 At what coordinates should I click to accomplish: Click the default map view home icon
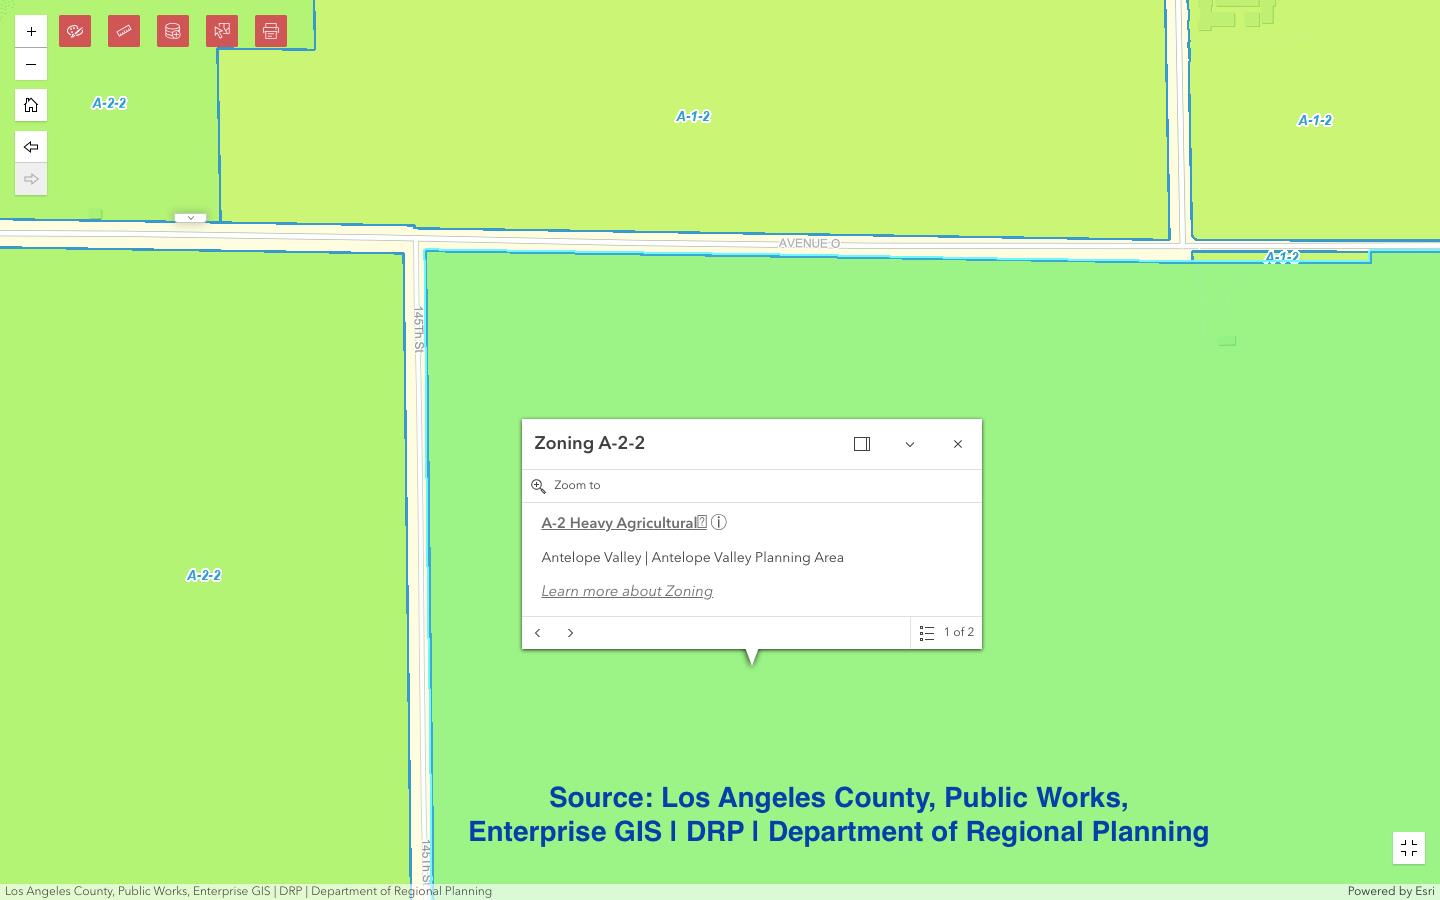point(31,105)
